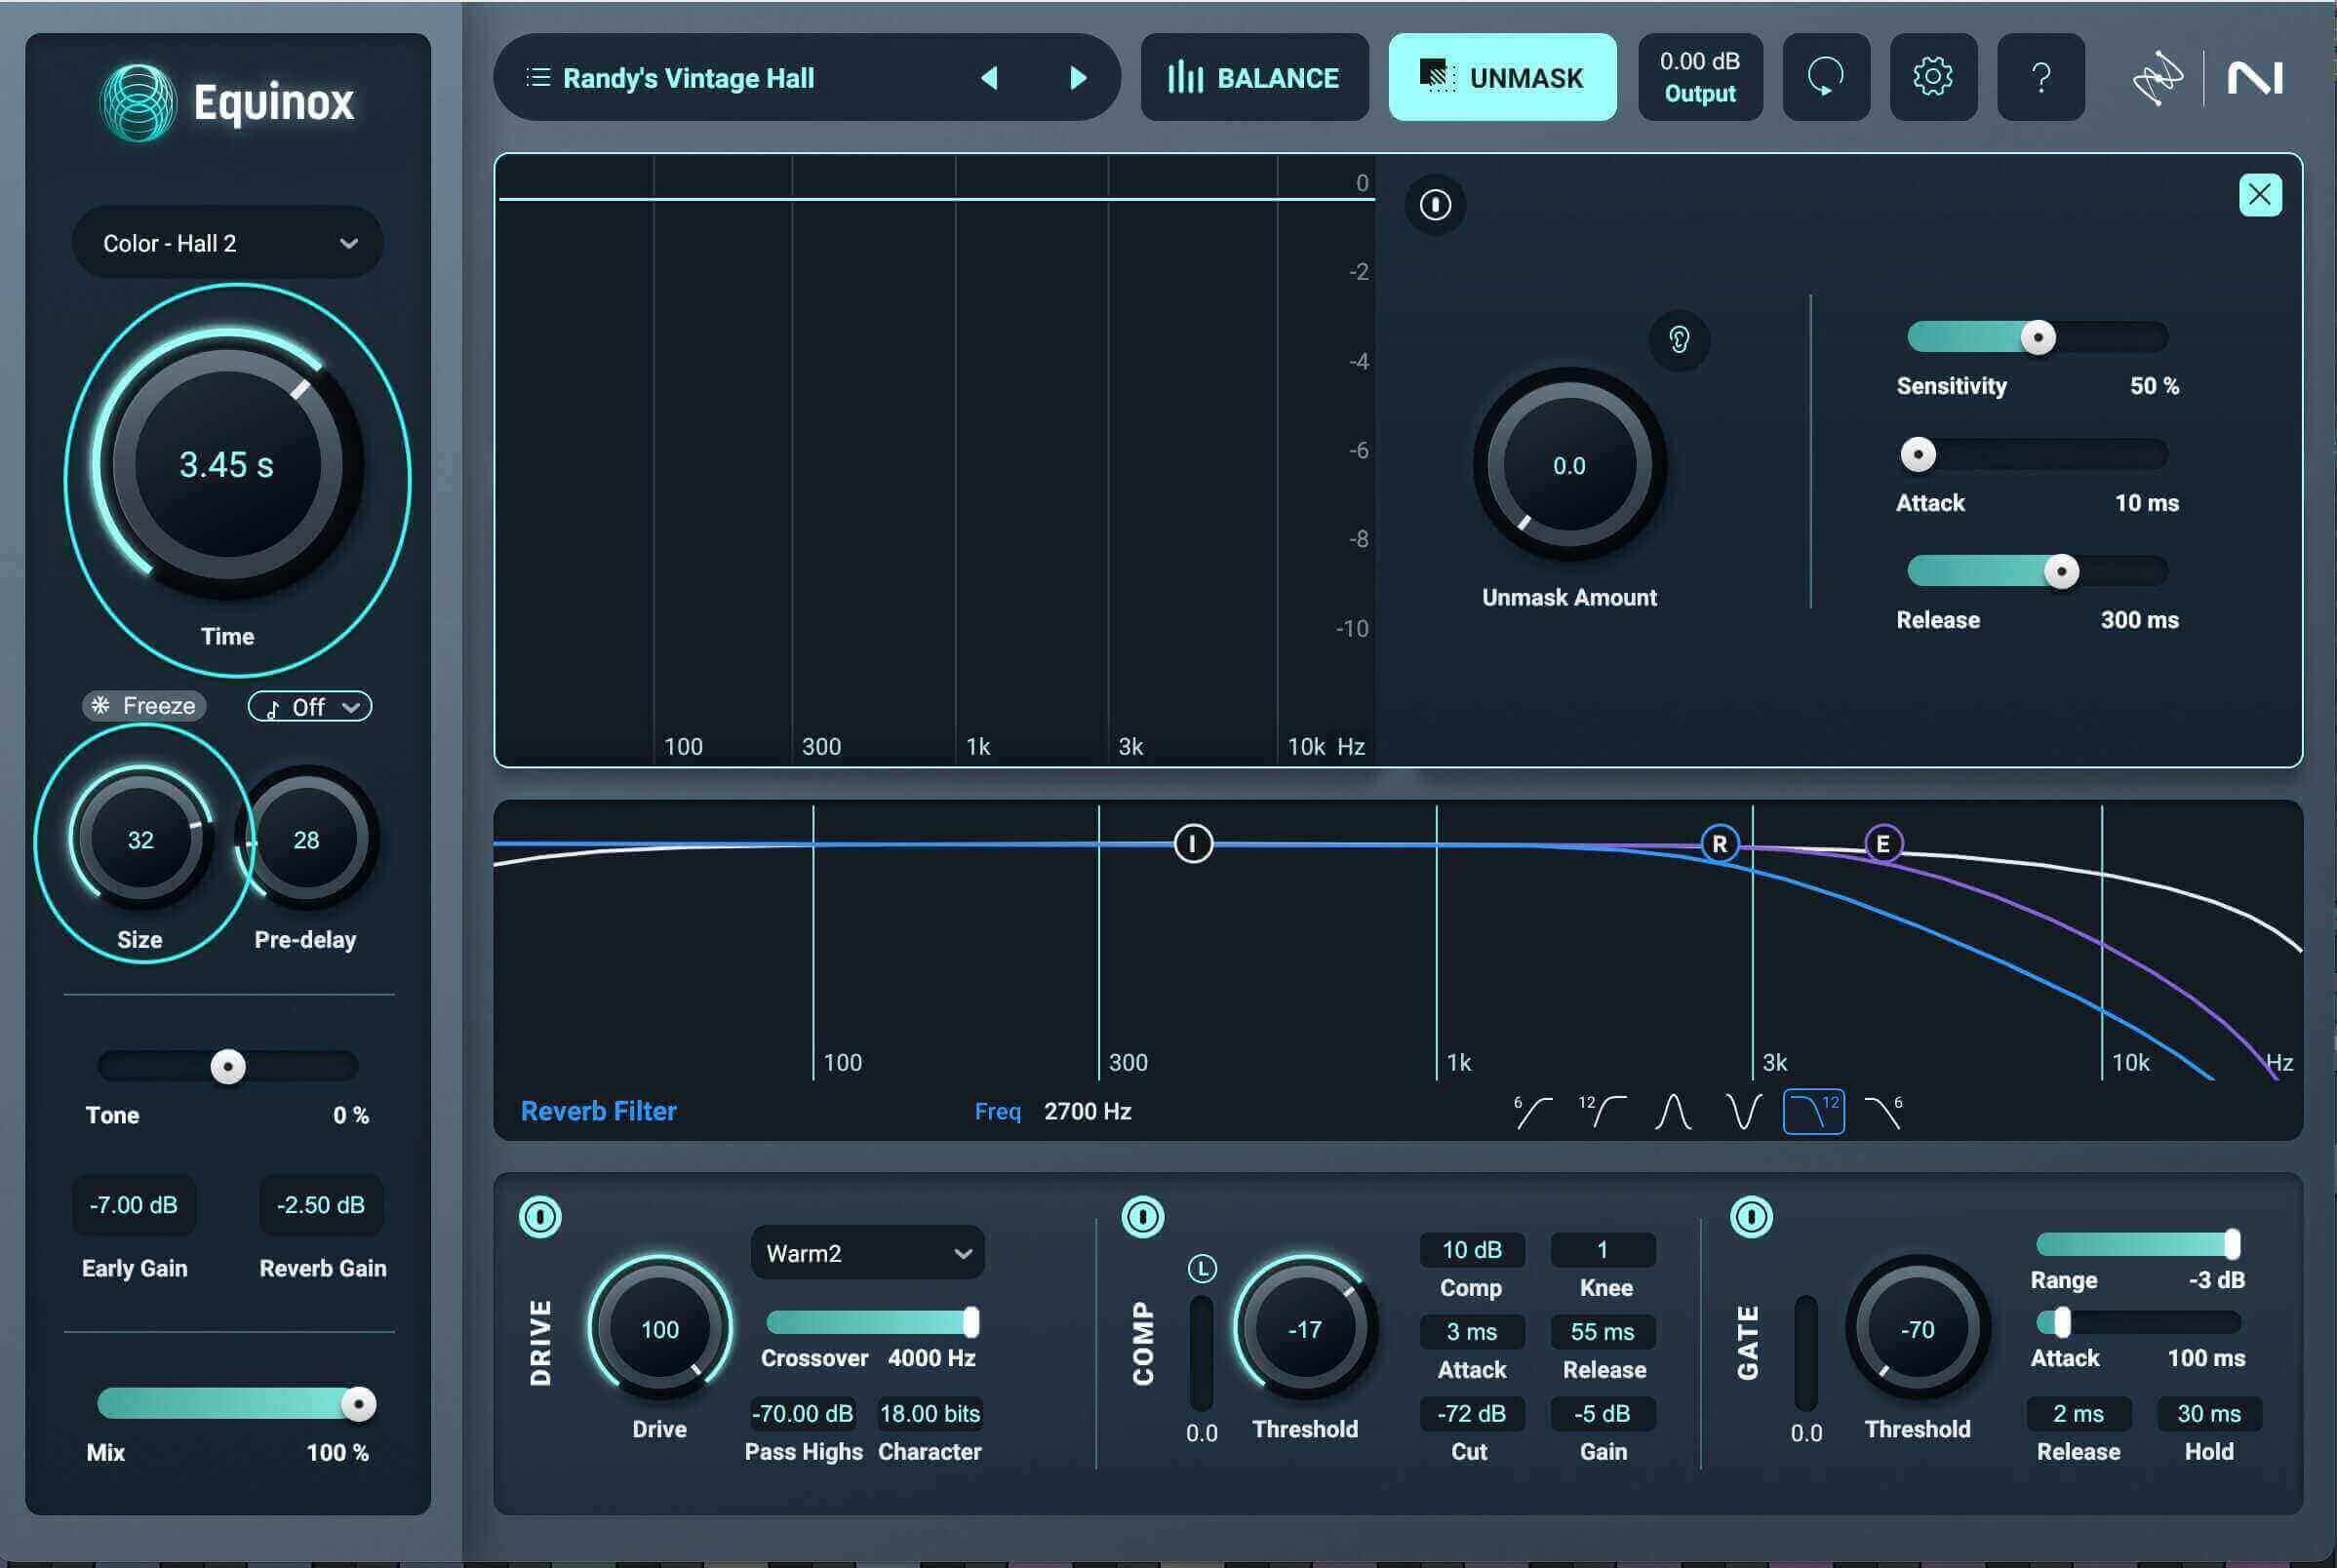
Task: Enable the Freeze button
Action: tap(144, 706)
